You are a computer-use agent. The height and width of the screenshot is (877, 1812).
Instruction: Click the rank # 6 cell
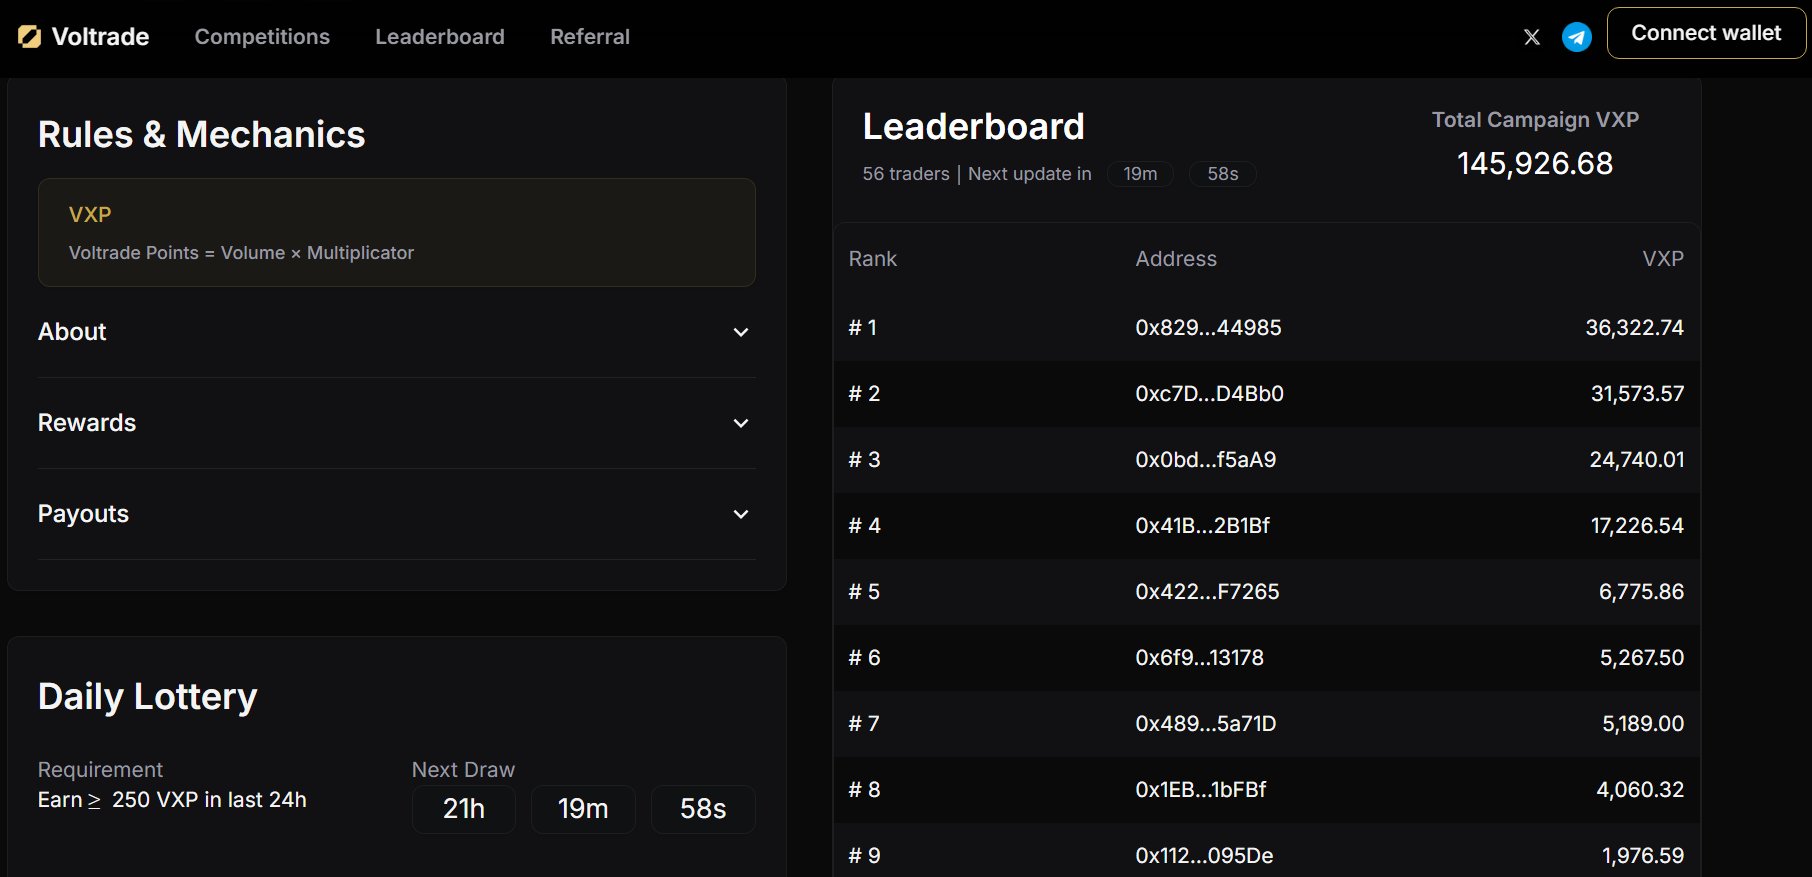click(x=865, y=658)
